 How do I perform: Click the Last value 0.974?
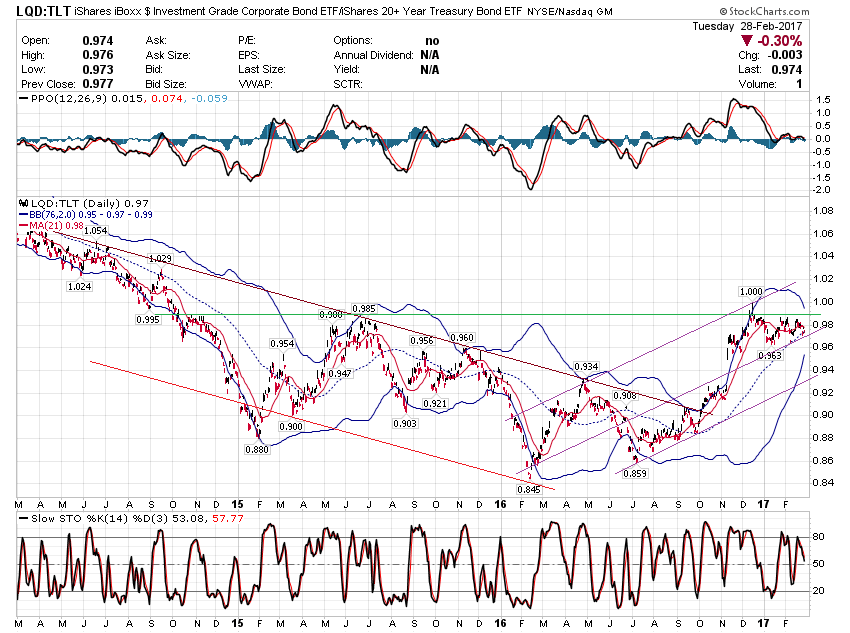pyautogui.click(x=787, y=69)
